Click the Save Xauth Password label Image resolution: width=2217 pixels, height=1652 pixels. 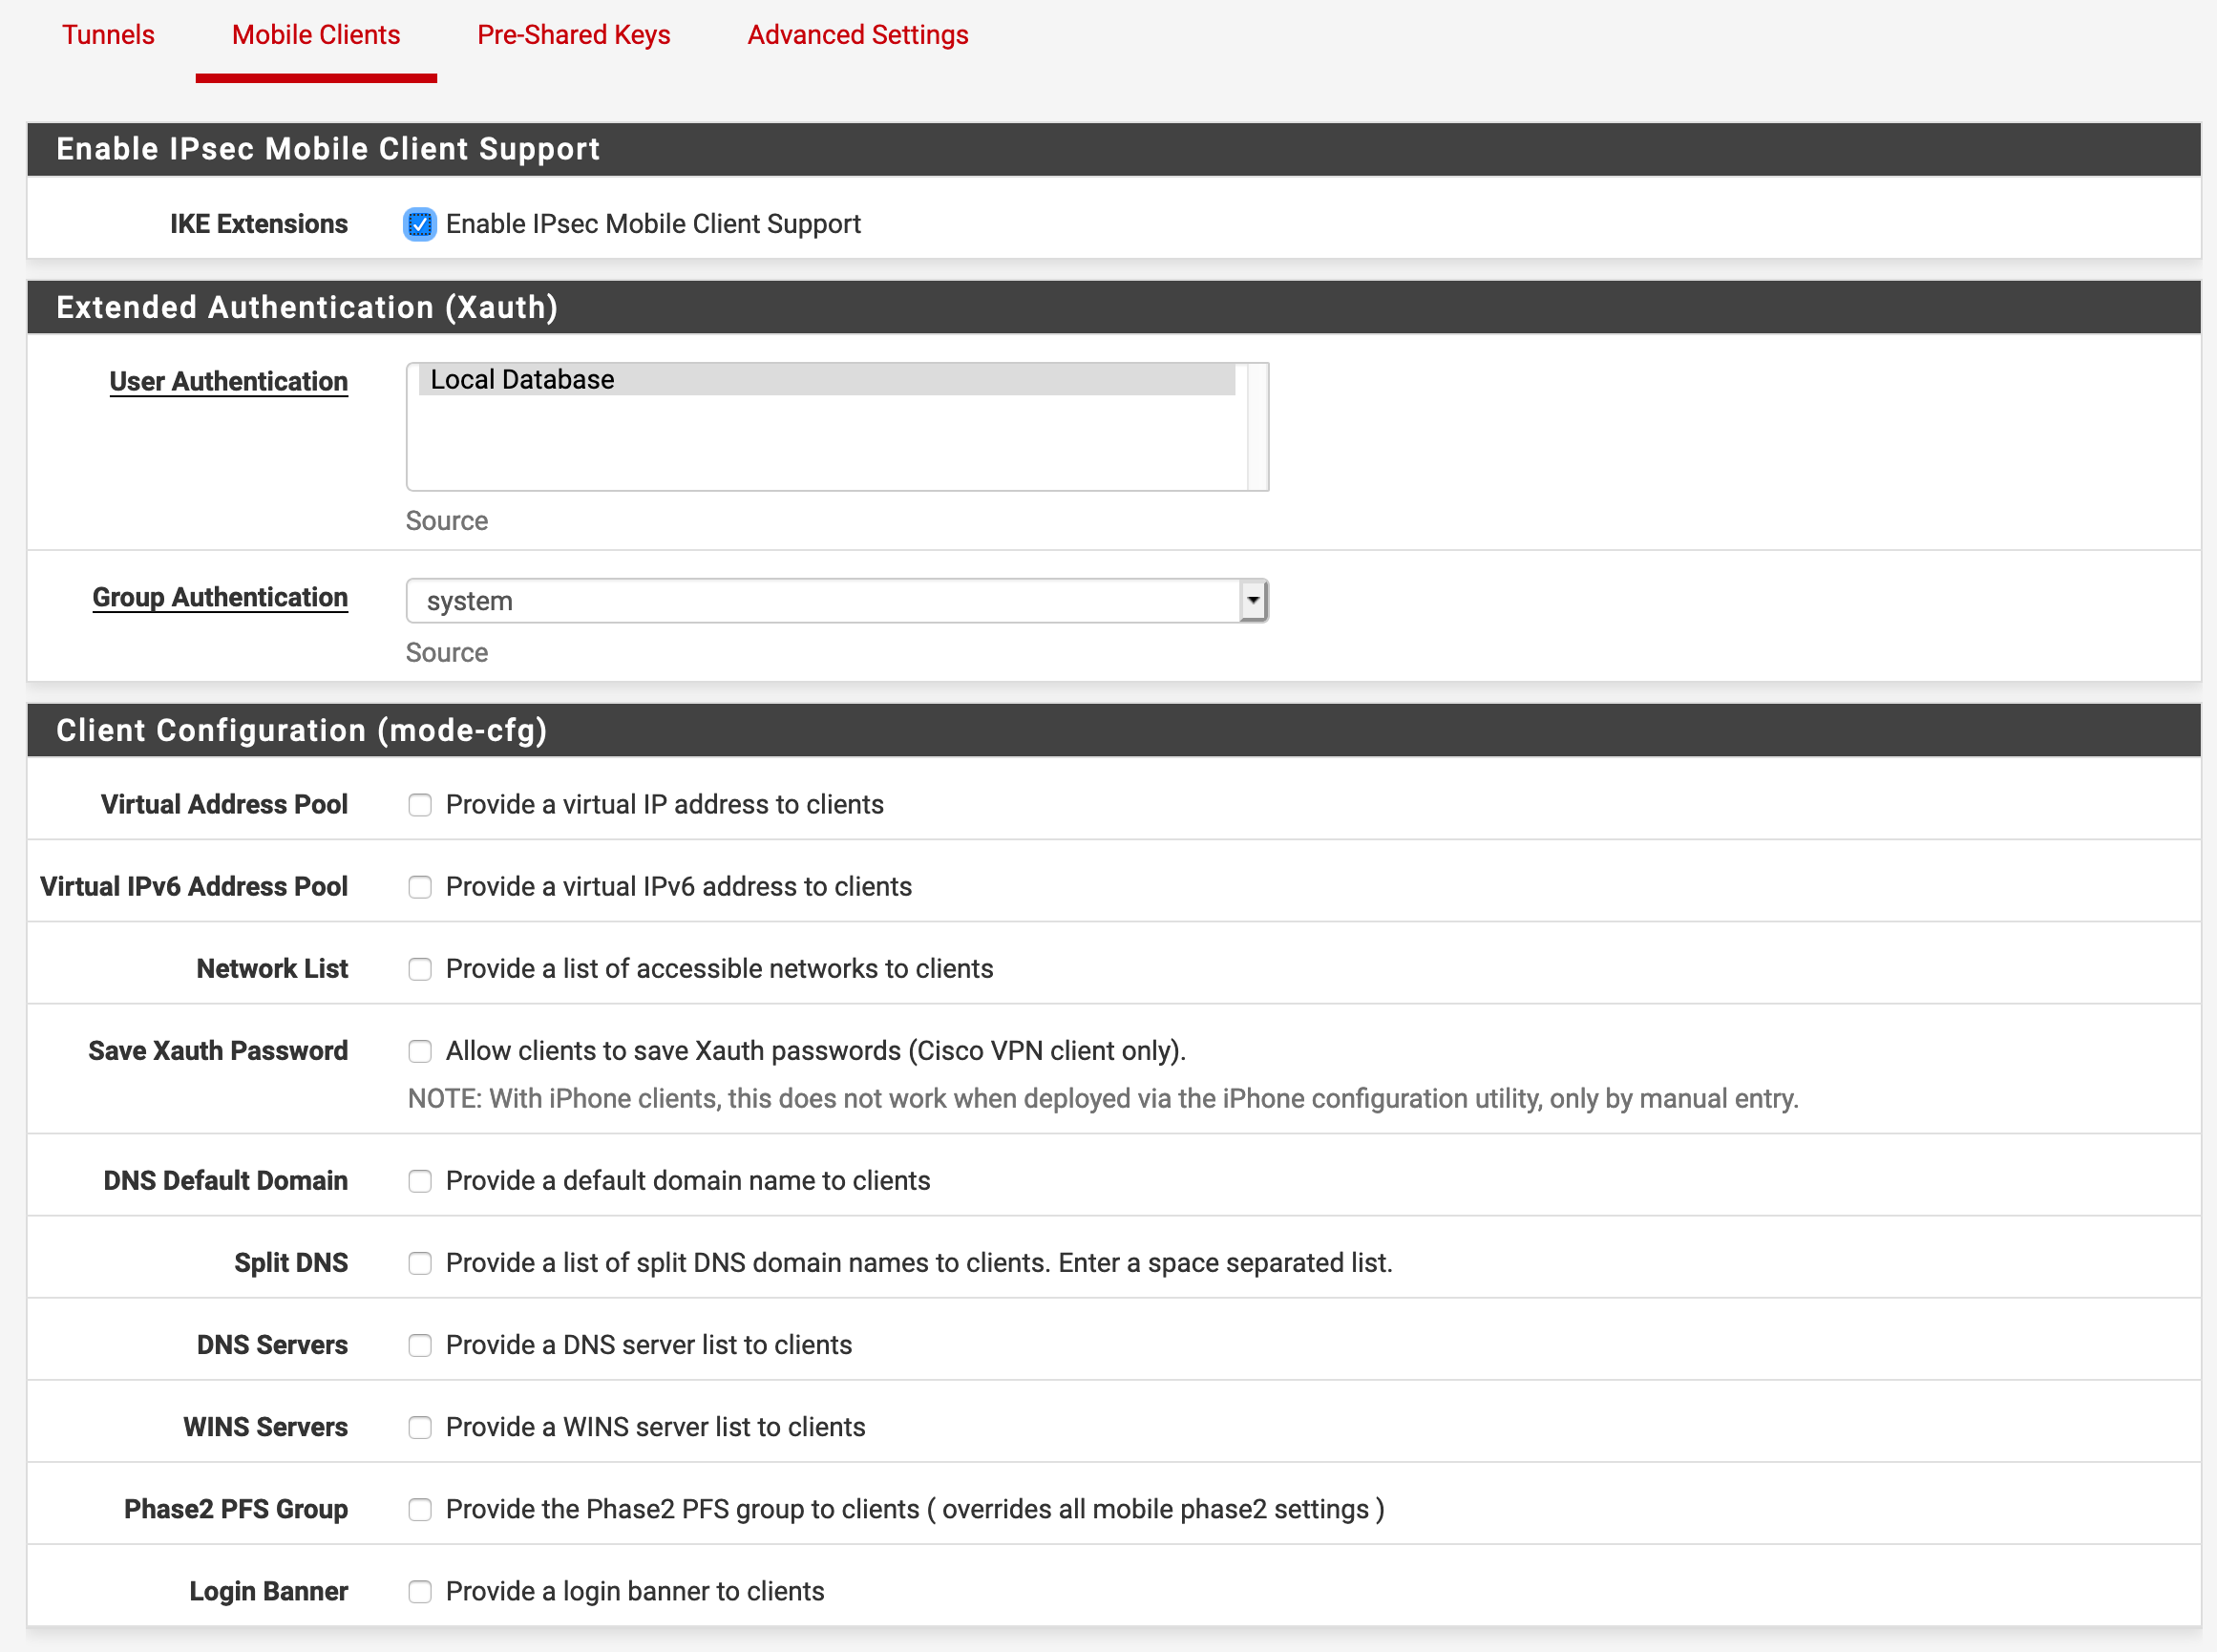tap(218, 1051)
